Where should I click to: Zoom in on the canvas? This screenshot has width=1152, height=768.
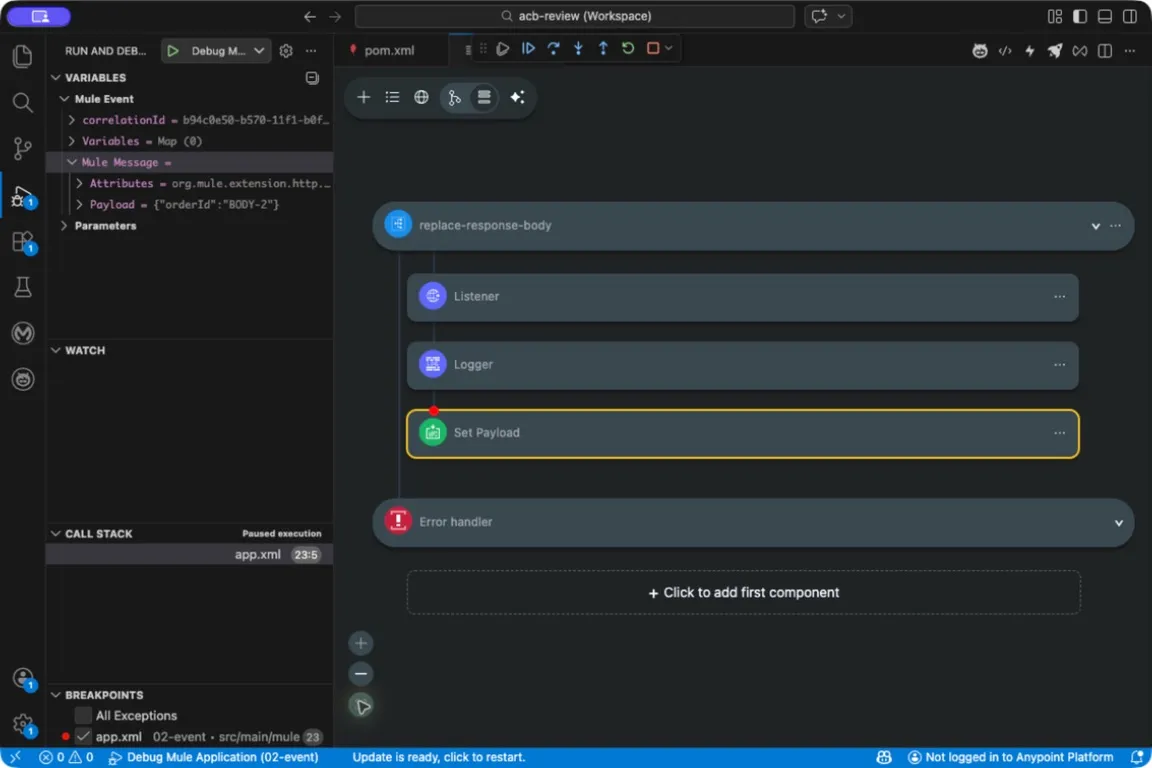click(361, 644)
